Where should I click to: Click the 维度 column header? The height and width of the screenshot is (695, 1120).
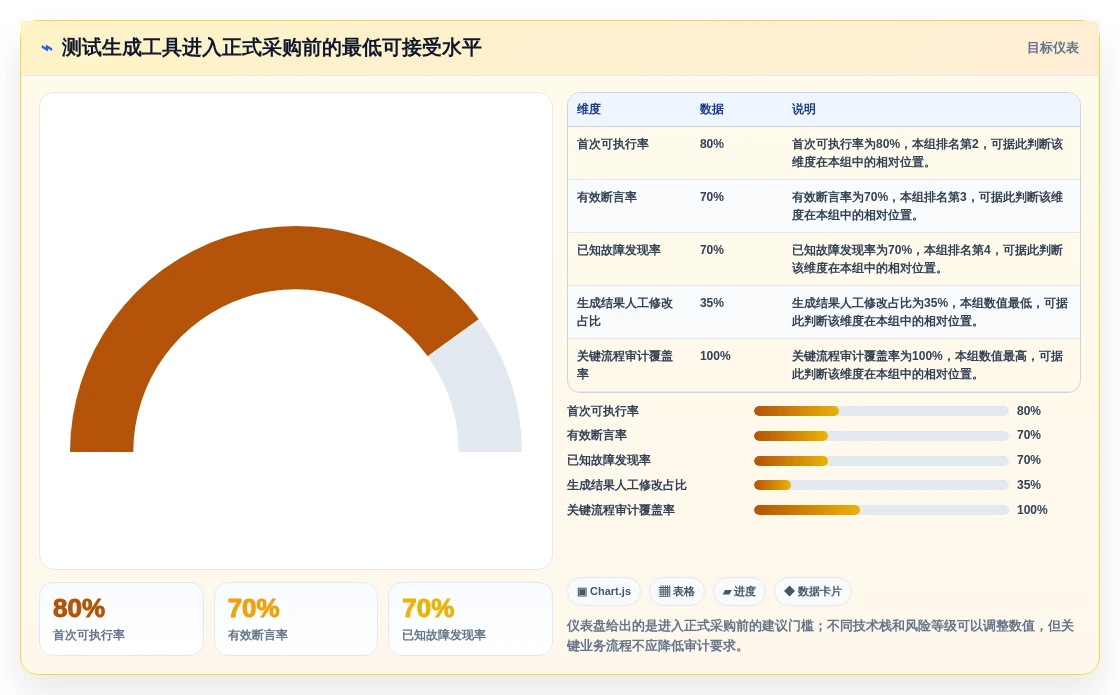coord(589,109)
